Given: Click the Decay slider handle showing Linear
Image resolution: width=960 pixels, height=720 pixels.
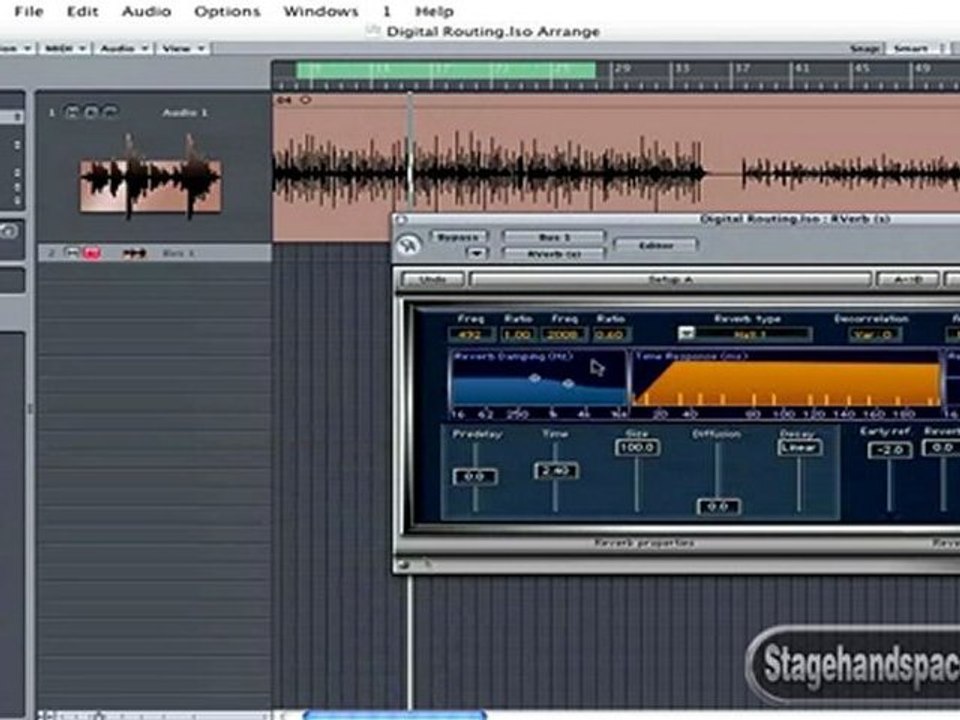Looking at the screenshot, I should pyautogui.click(x=799, y=448).
